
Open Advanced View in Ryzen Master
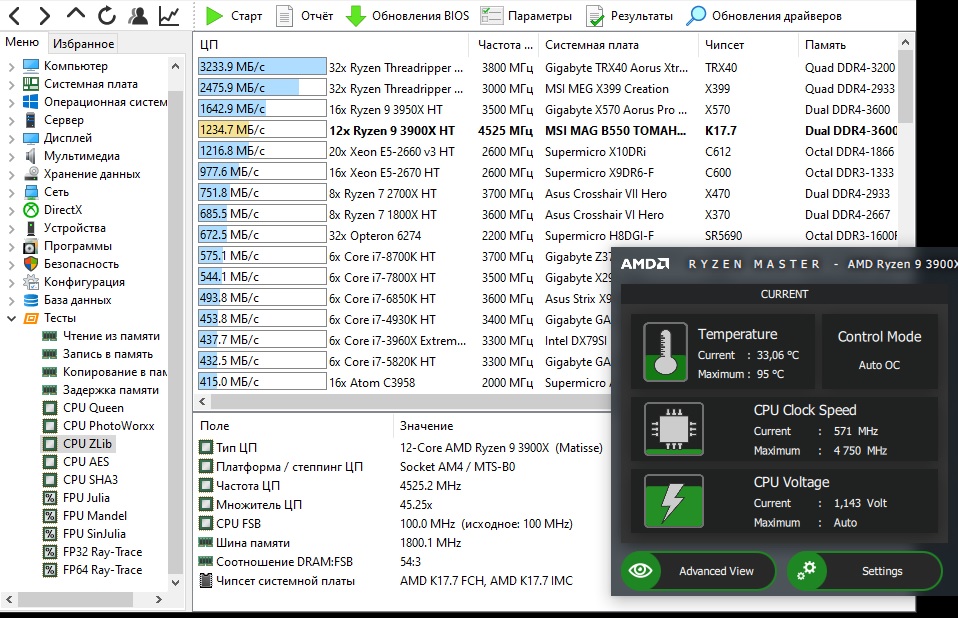[698, 571]
